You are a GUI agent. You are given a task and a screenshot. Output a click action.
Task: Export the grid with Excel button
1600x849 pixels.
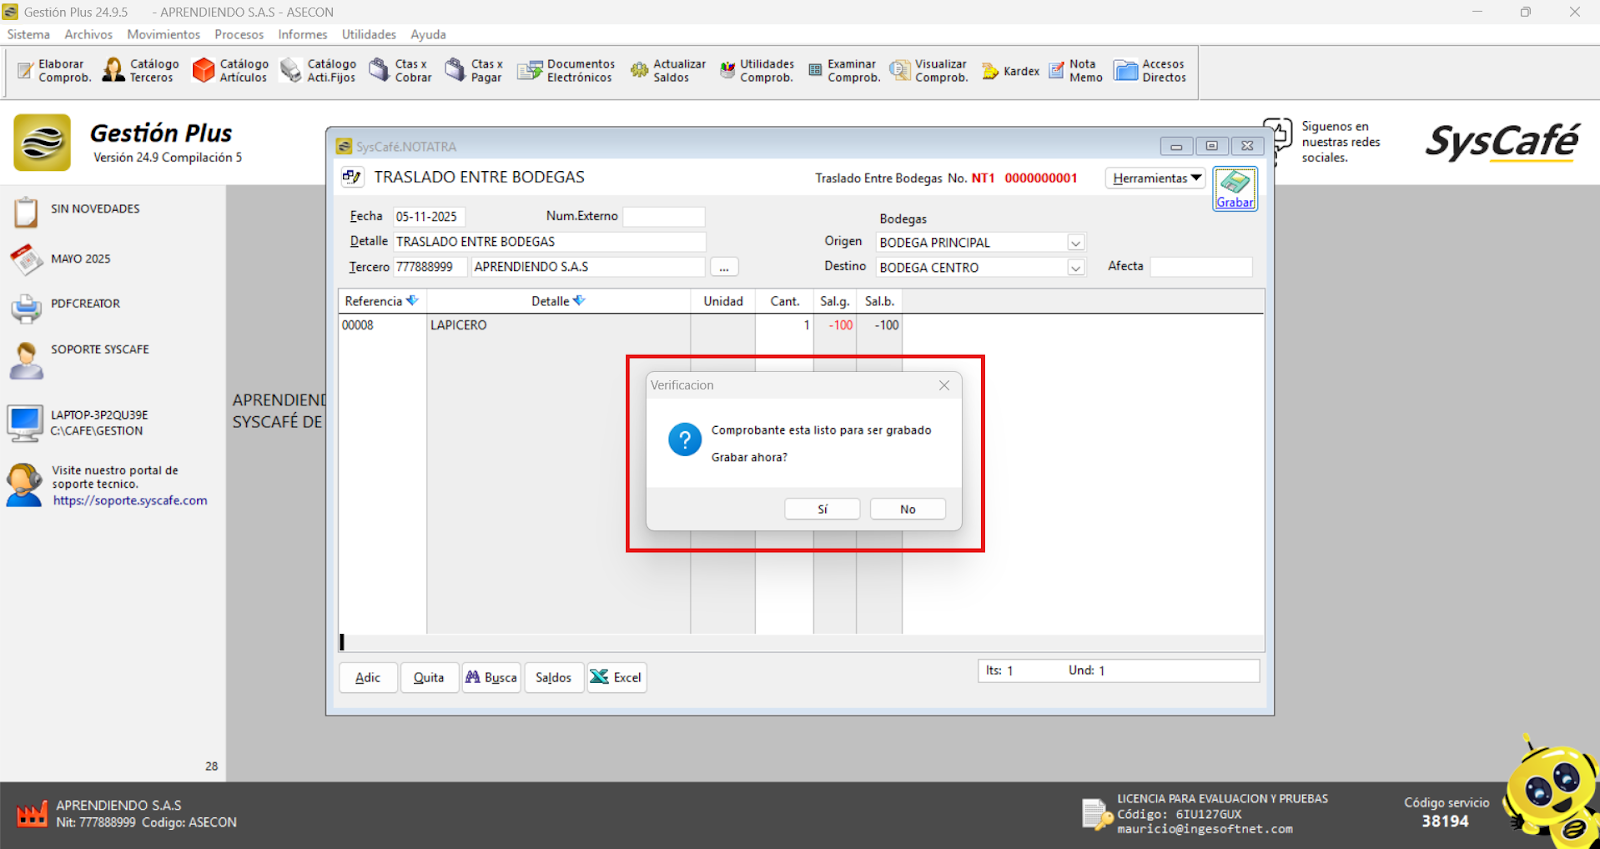tap(616, 677)
